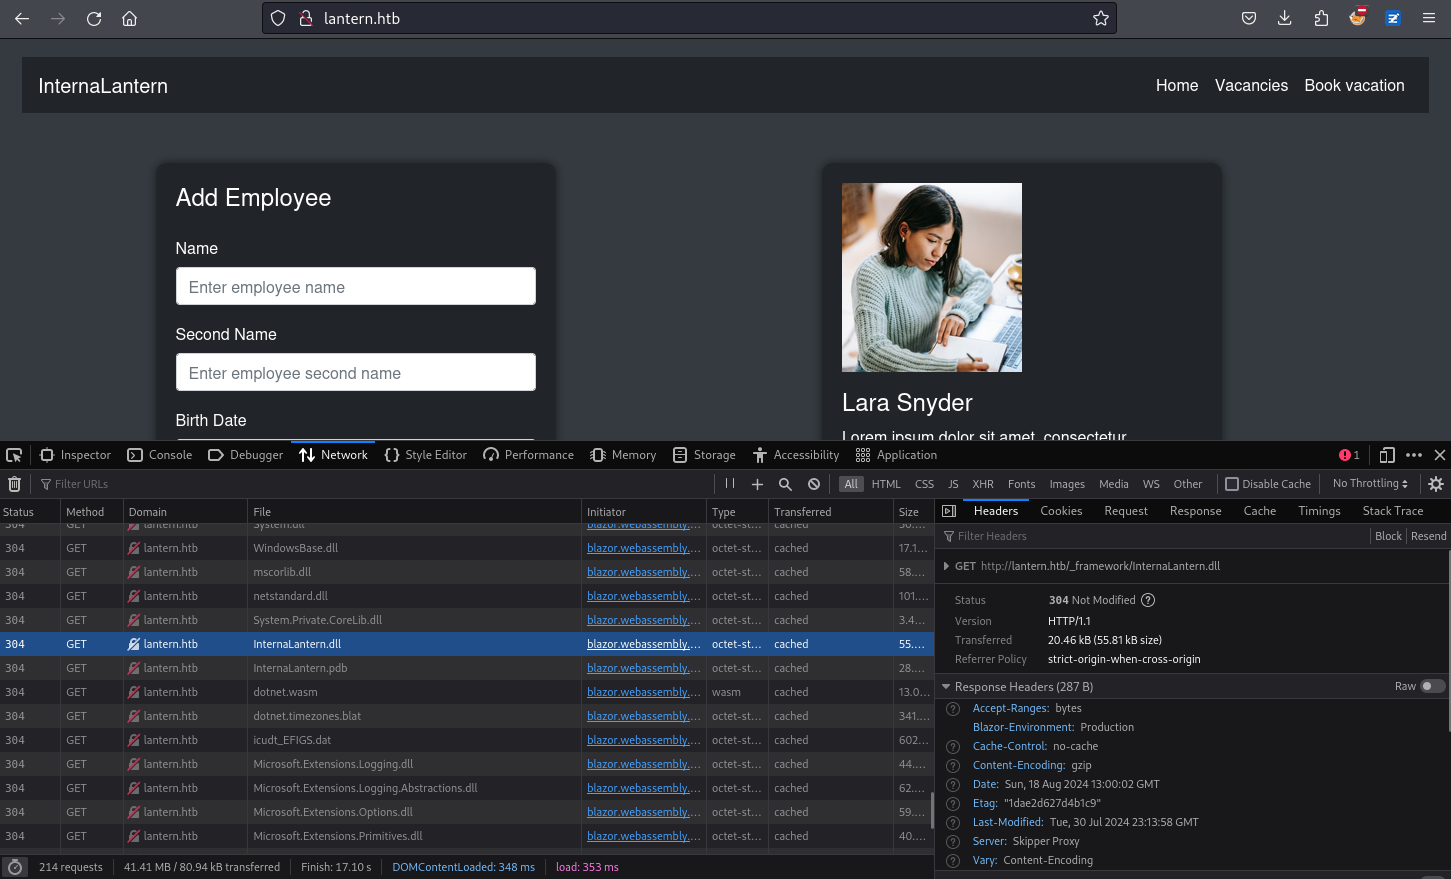Add a new custom request
Screen dimensions: 1451x879
(x=757, y=484)
